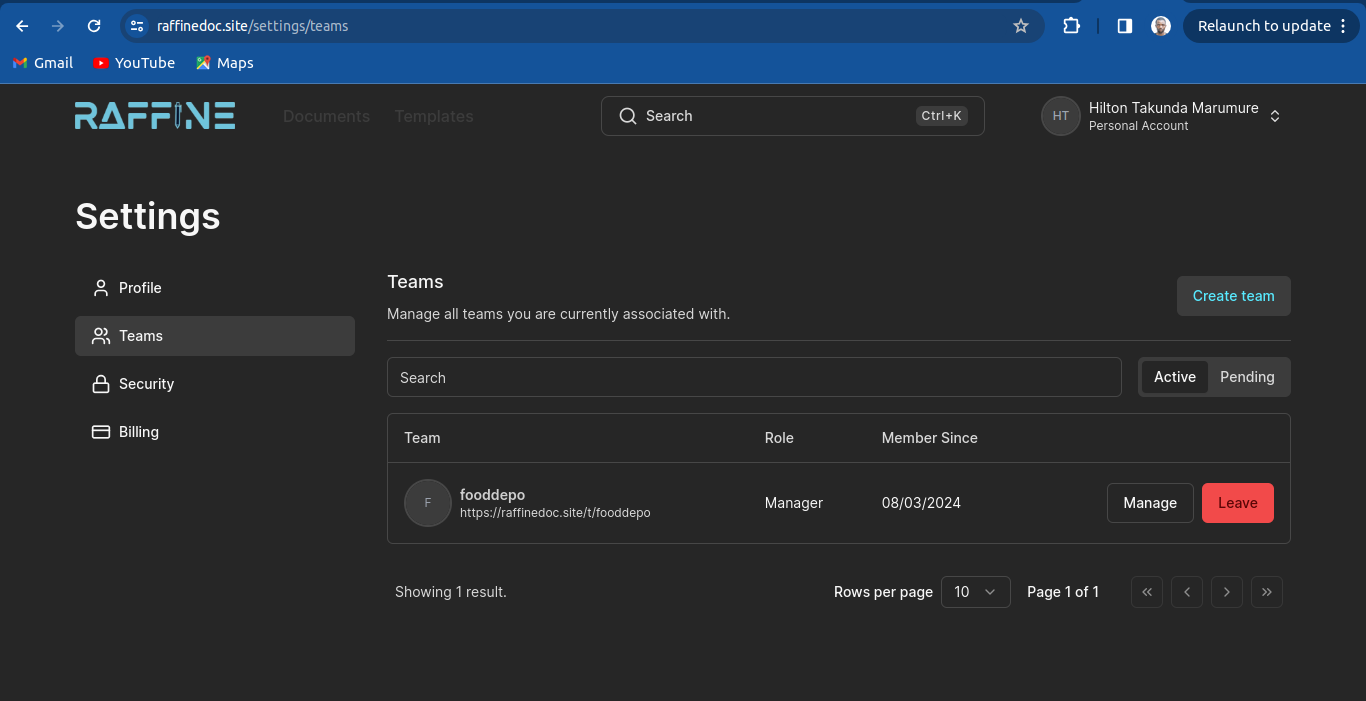Viewport: 1366px width, 701px height.
Task: Open the browser extensions puzzle icon
Action: pyautogui.click(x=1071, y=26)
